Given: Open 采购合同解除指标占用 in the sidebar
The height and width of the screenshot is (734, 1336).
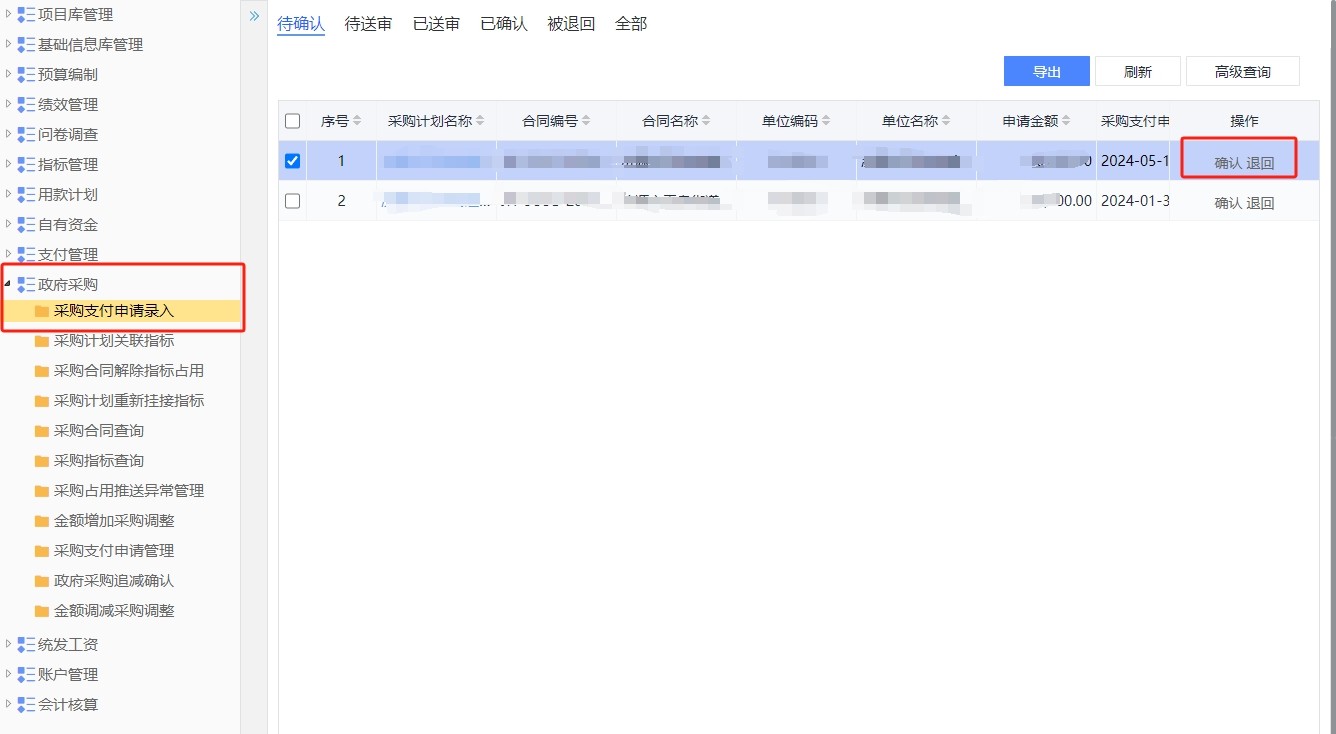Looking at the screenshot, I should coord(129,371).
